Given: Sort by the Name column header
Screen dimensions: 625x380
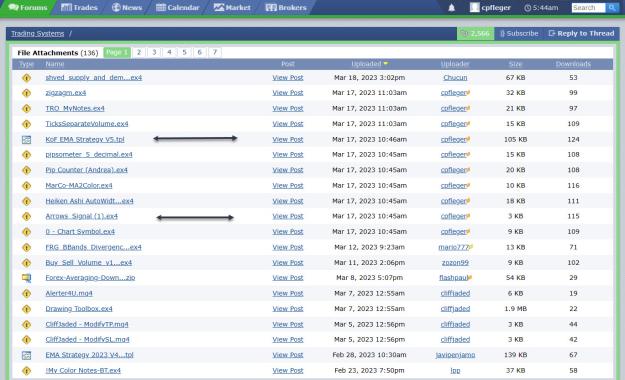Looking at the screenshot, I should click(55, 64).
